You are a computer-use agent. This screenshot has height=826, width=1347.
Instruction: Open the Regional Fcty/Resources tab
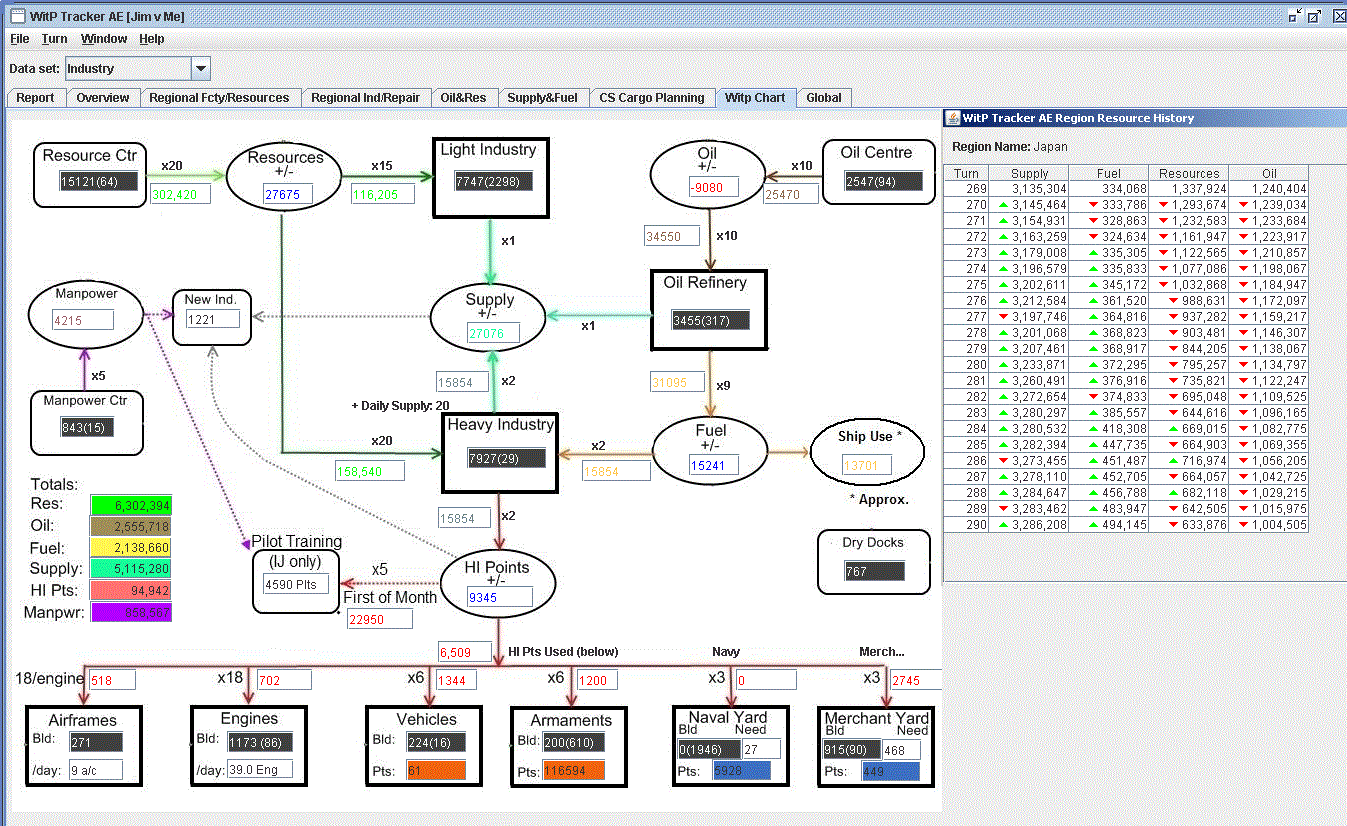coord(219,98)
